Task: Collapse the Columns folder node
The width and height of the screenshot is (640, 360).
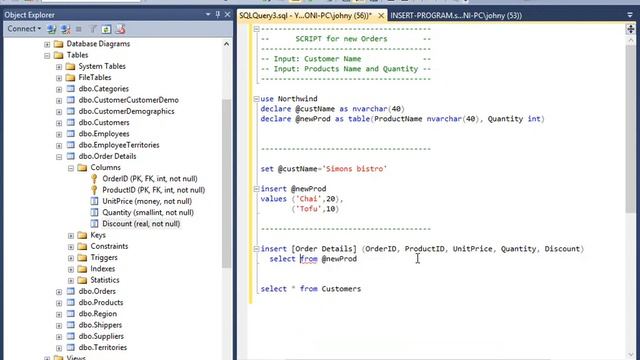Action: point(71,168)
